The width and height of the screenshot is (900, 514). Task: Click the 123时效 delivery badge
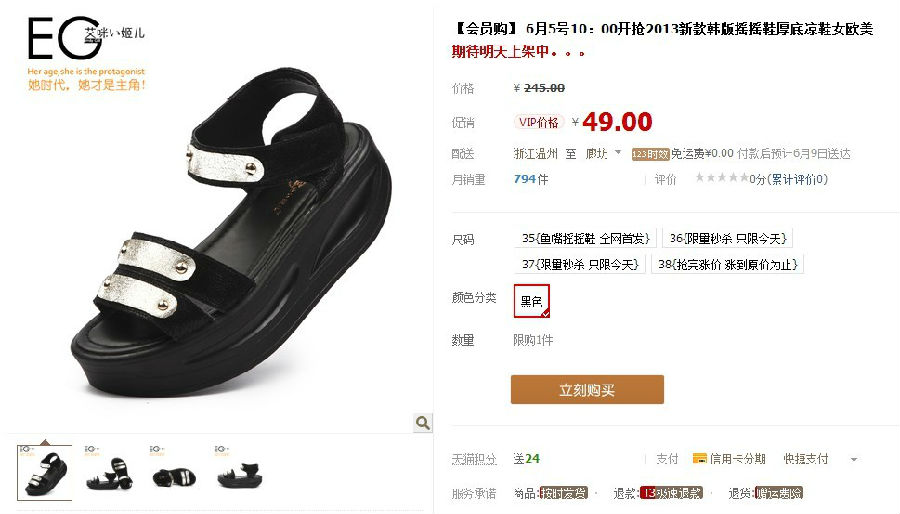pos(650,154)
